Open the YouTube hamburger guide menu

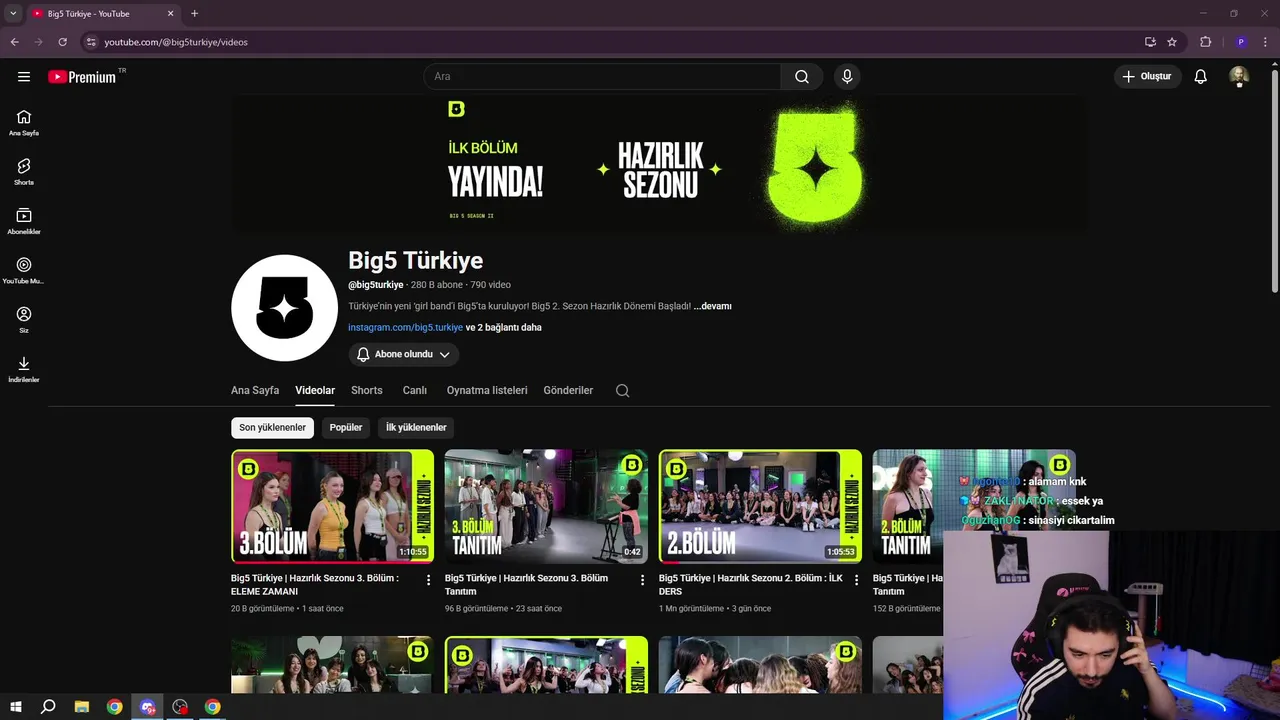(x=24, y=77)
